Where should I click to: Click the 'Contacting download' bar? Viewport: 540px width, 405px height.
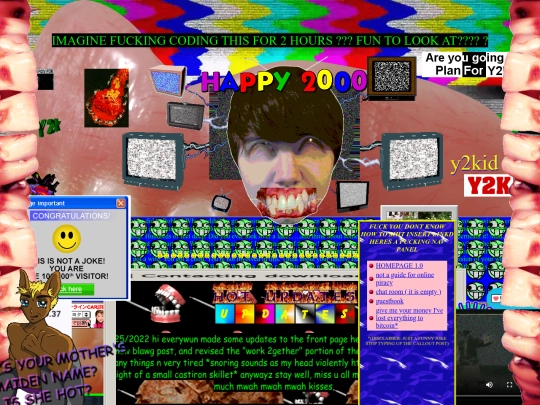[x=245, y=276]
